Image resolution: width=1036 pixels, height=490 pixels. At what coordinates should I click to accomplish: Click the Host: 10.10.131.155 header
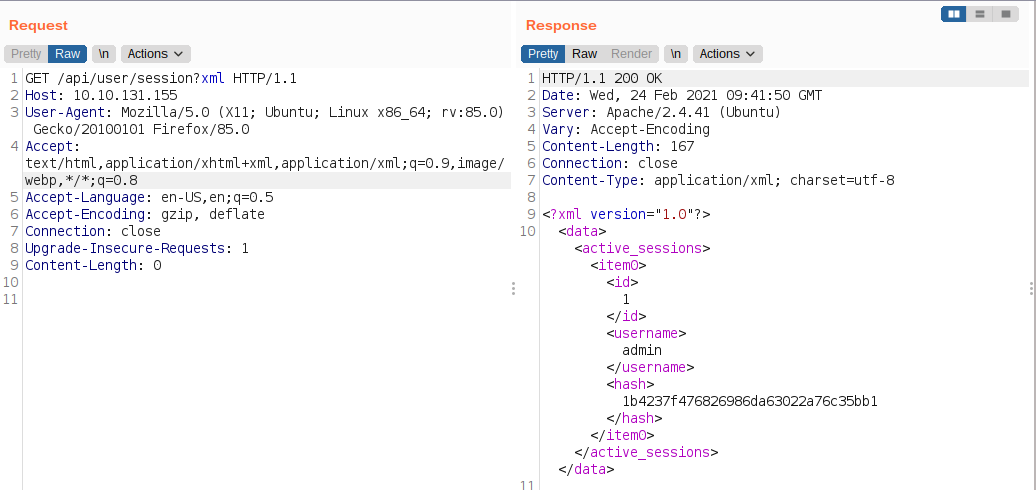tap(101, 96)
